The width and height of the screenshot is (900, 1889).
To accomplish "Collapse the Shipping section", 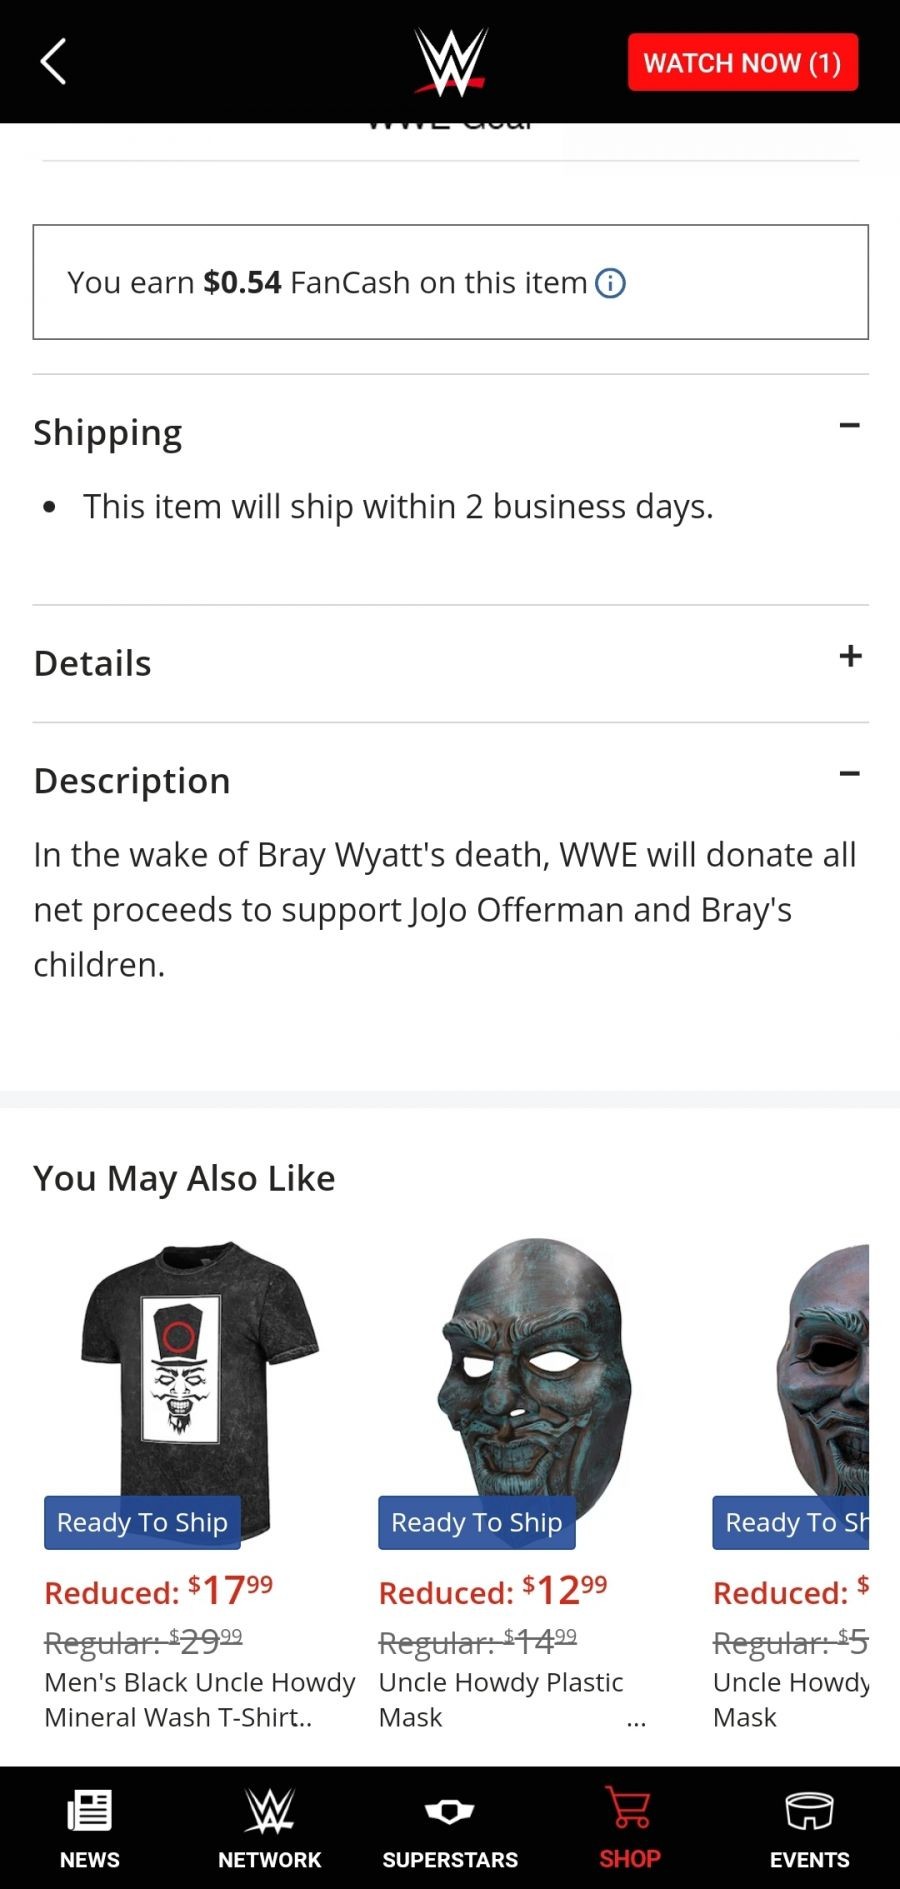I will (x=849, y=426).
